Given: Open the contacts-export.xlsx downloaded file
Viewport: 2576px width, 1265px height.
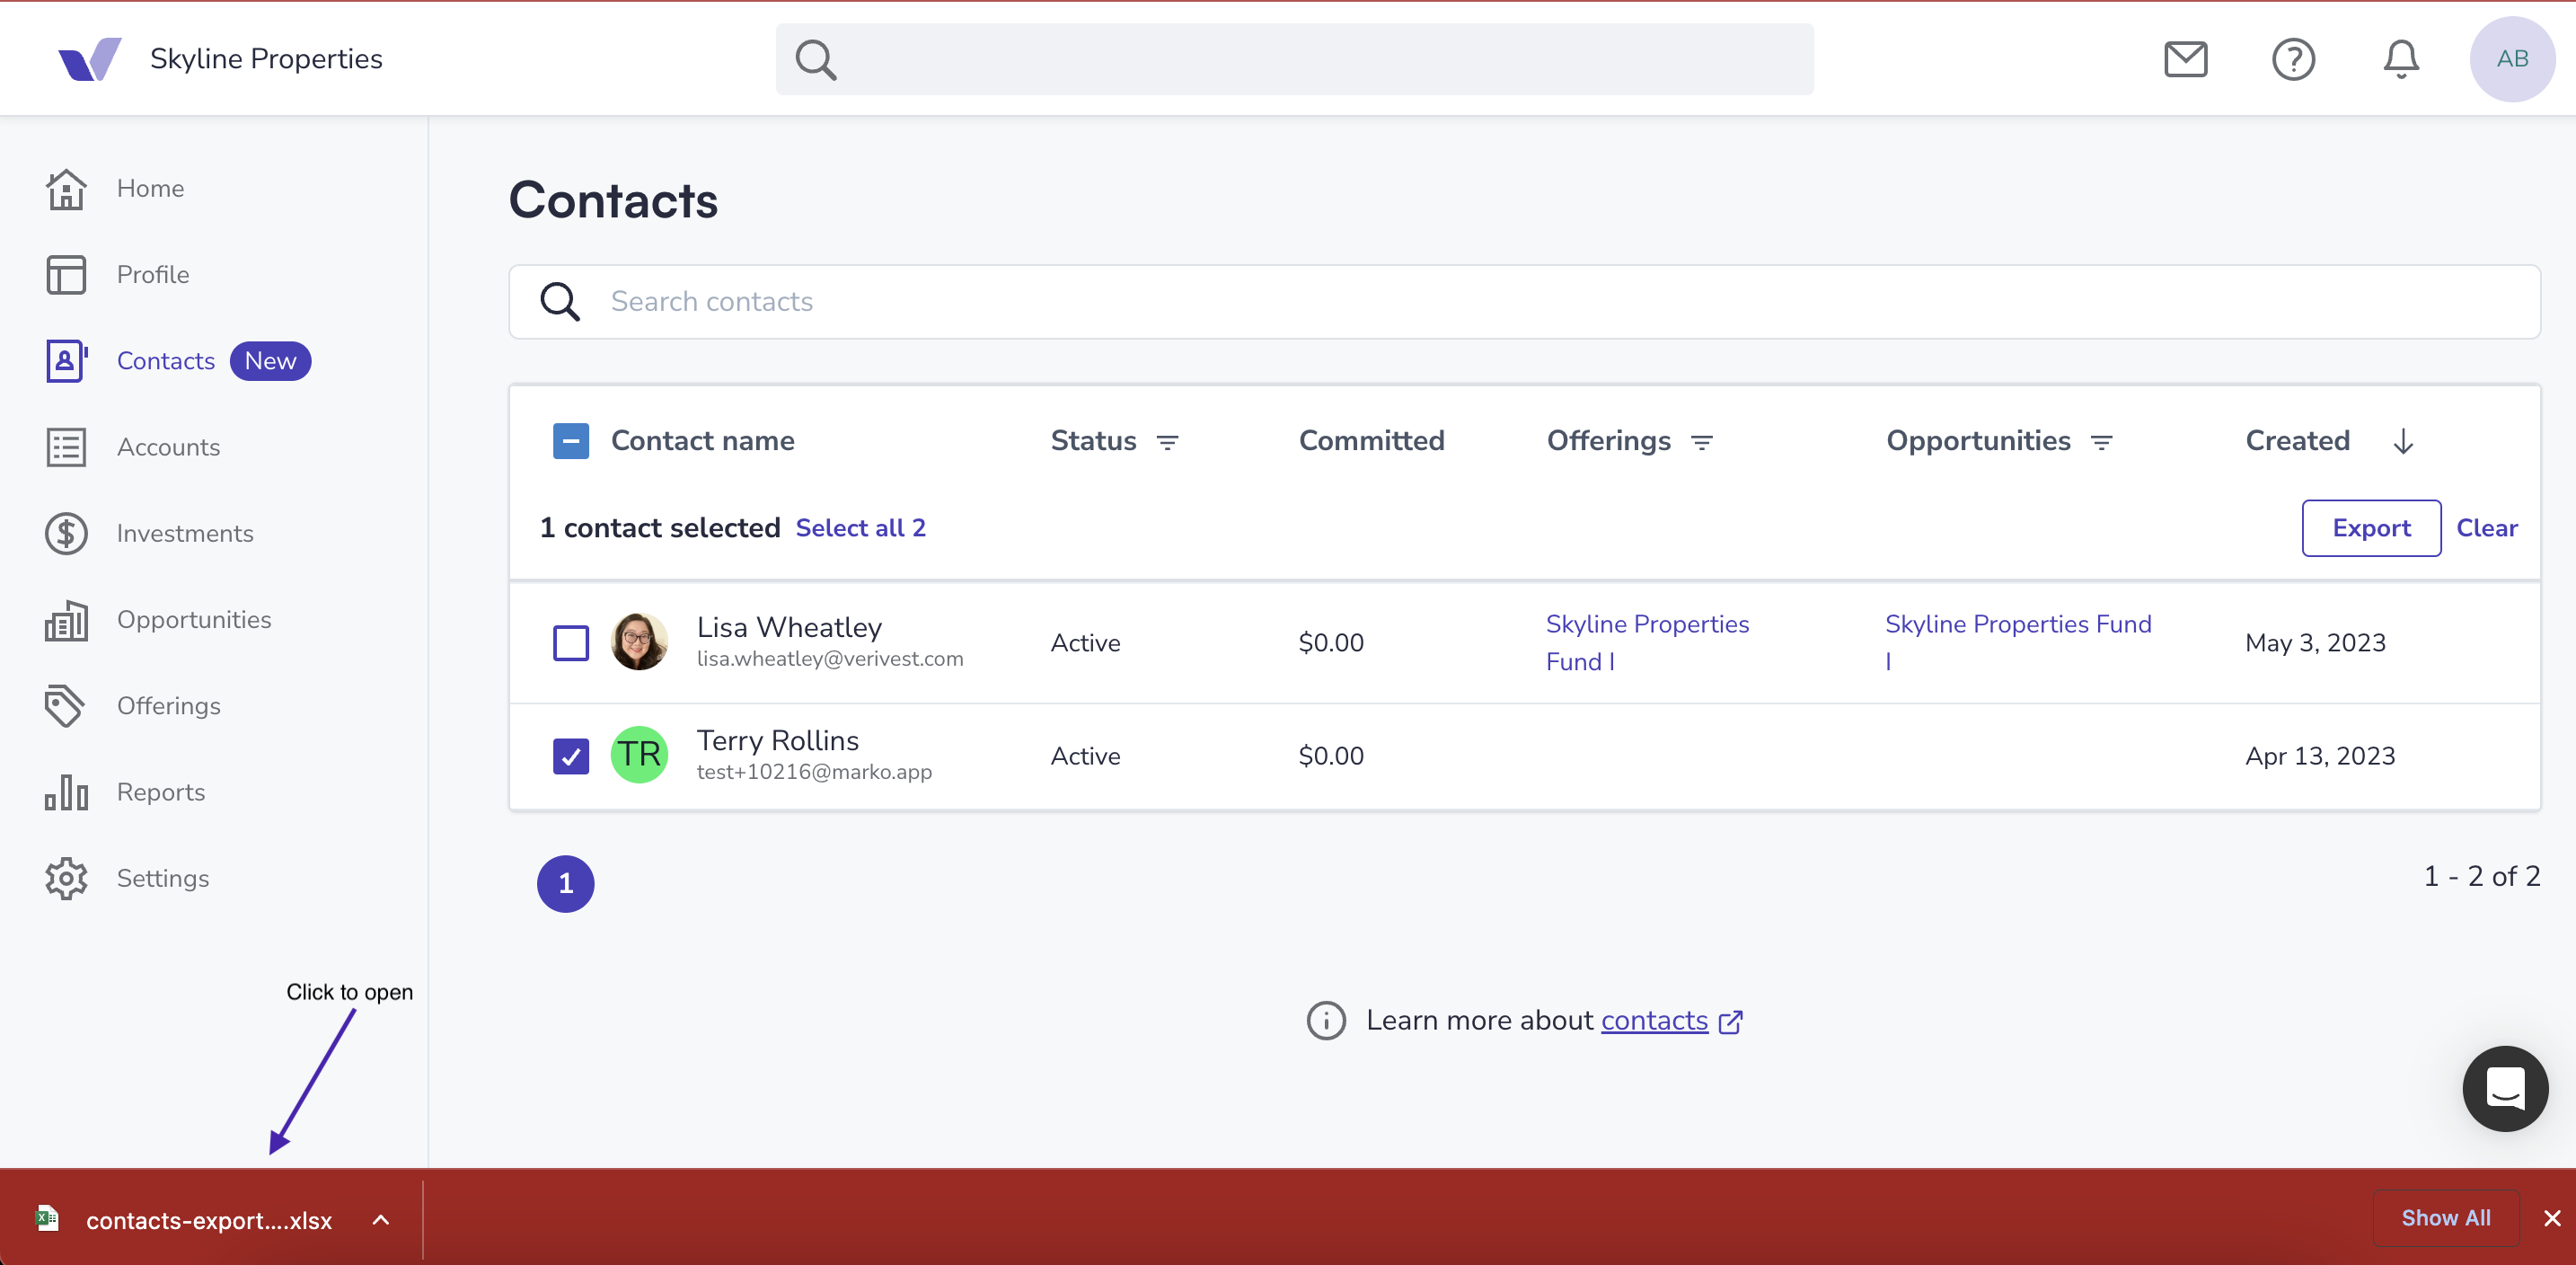Looking at the screenshot, I should (x=208, y=1220).
